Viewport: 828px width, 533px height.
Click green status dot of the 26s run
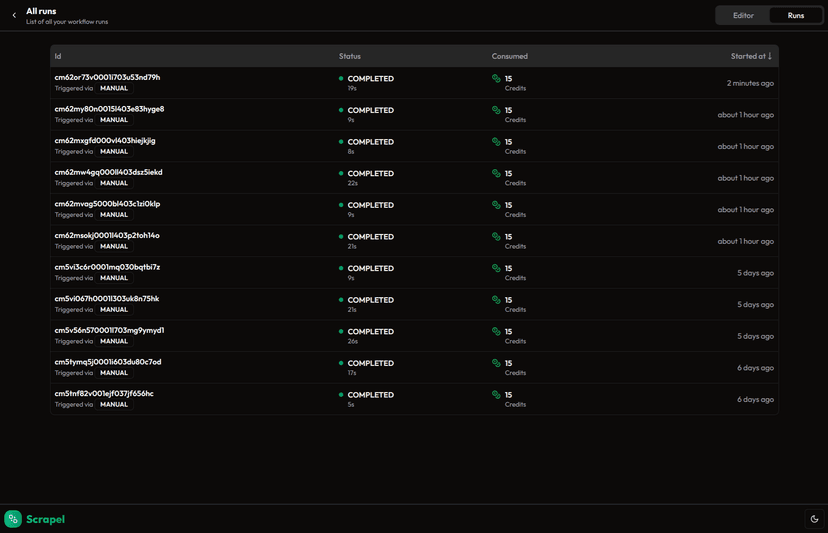tap(341, 331)
